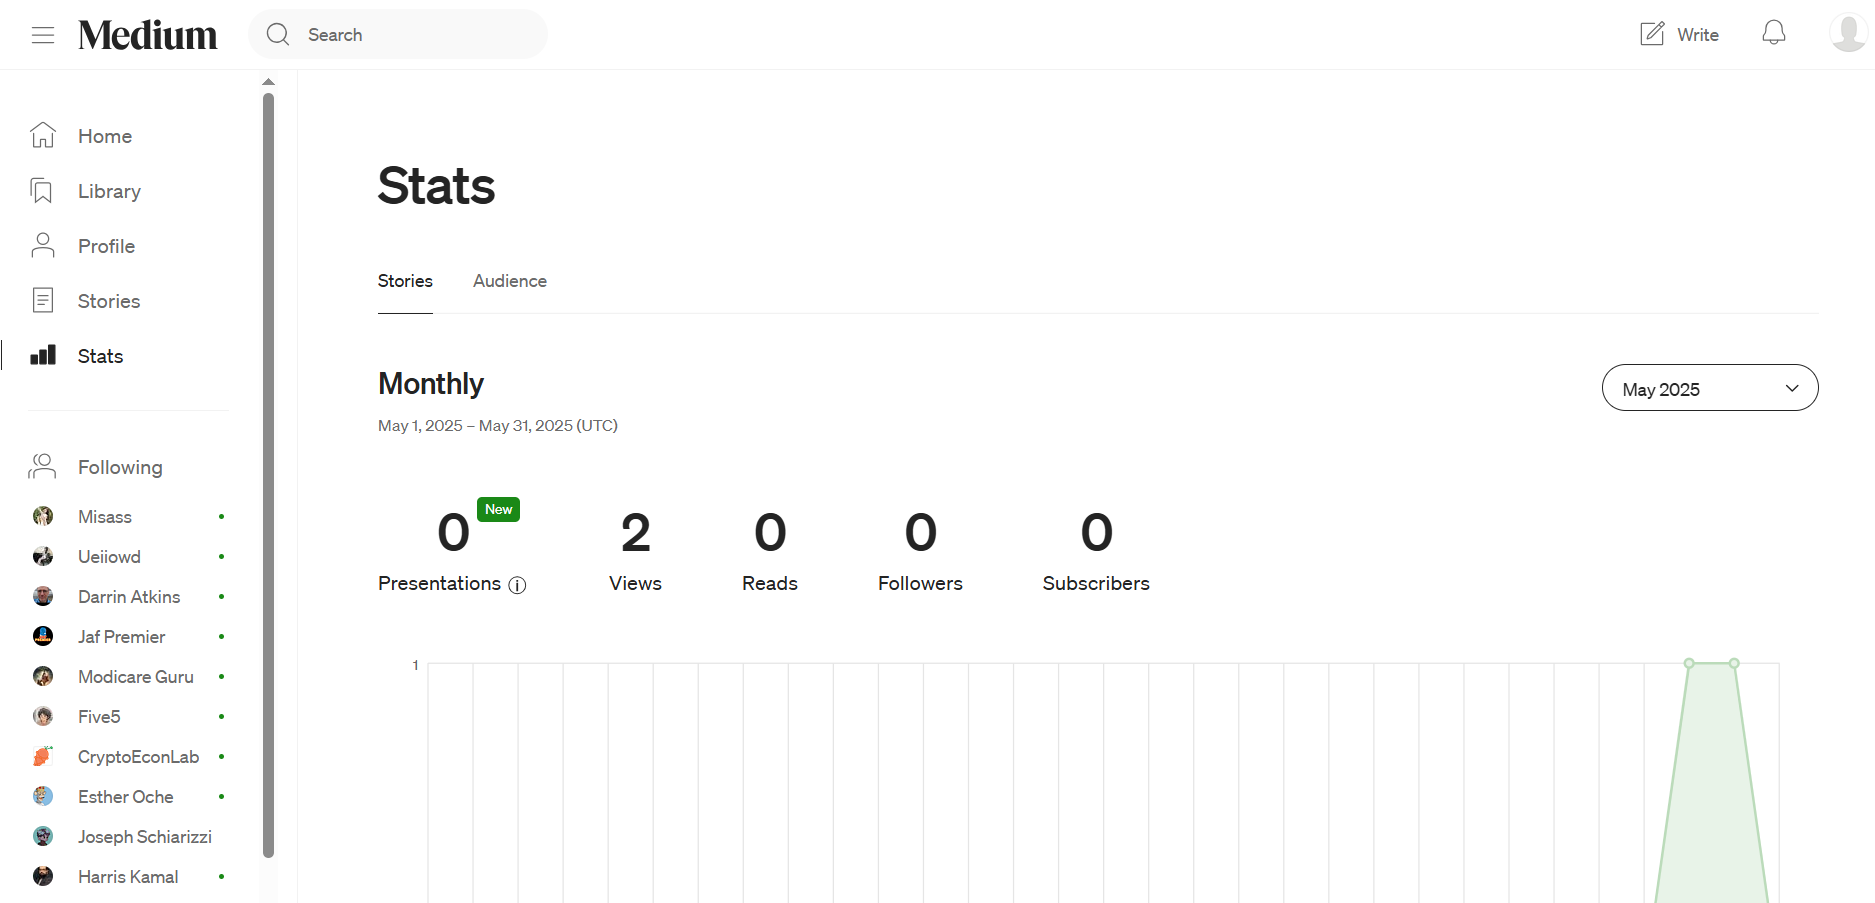Click the Misass avatar
Viewport: 1875px width, 903px height.
point(43,516)
